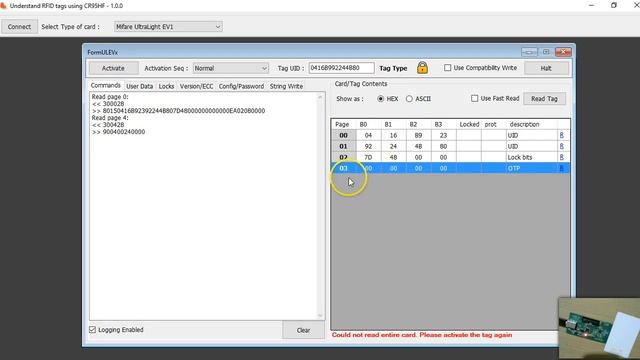Enable Use Fast Read checkbox
640x360 pixels.
[x=474, y=98]
